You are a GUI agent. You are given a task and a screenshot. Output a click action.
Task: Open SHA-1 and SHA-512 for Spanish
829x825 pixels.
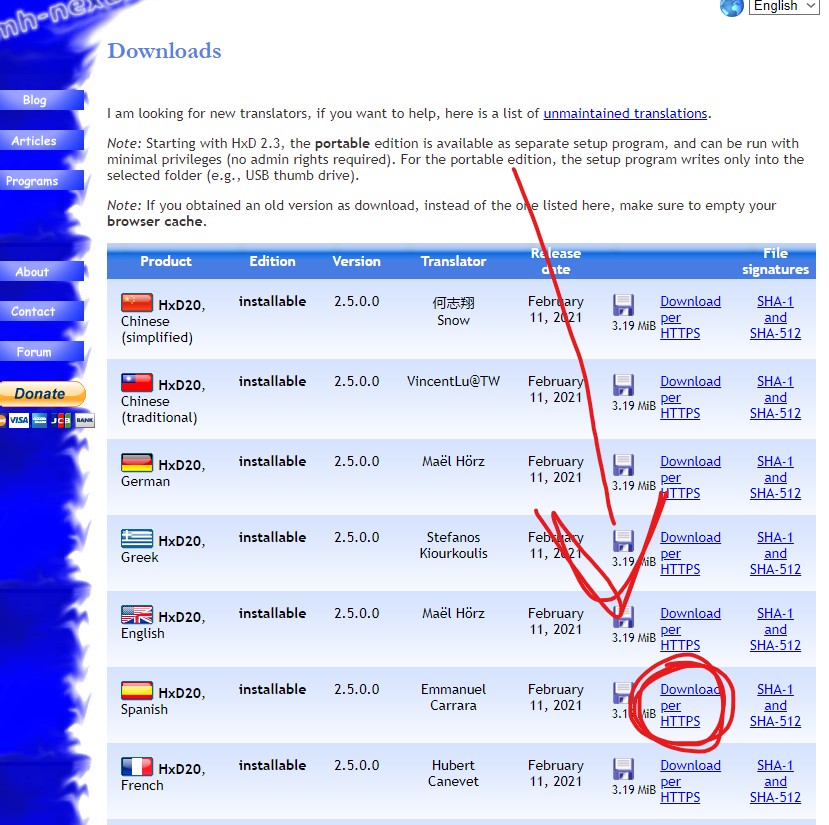click(775, 705)
